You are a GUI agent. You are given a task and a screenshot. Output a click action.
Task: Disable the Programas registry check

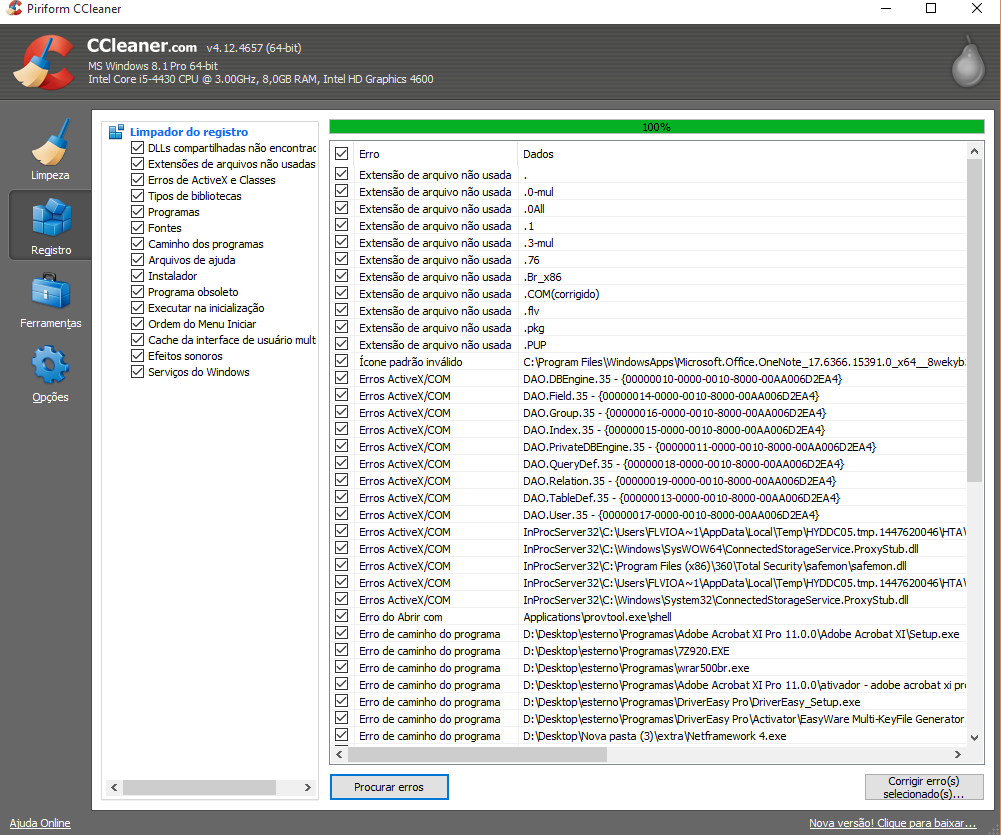(x=137, y=212)
